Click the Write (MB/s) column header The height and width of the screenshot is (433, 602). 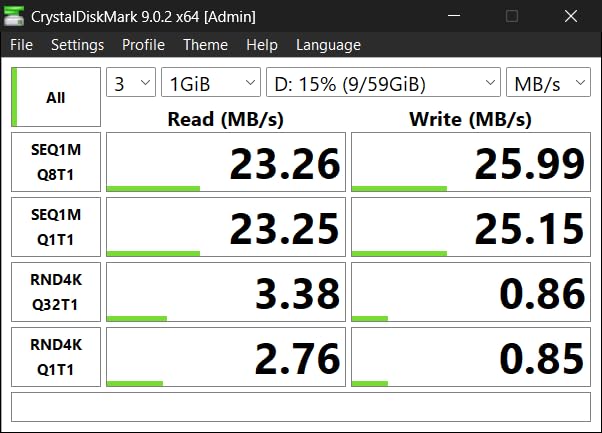click(471, 119)
